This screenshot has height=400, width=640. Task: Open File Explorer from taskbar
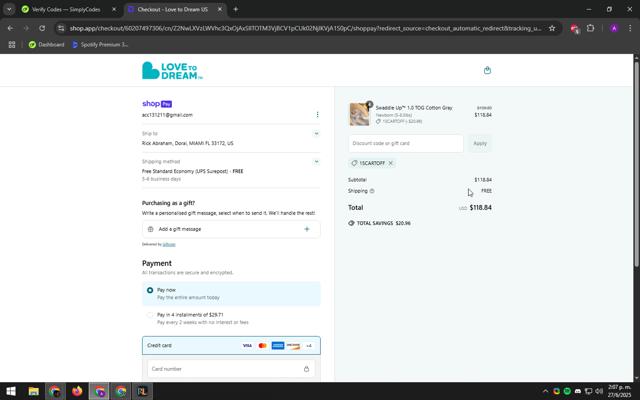pos(33,391)
